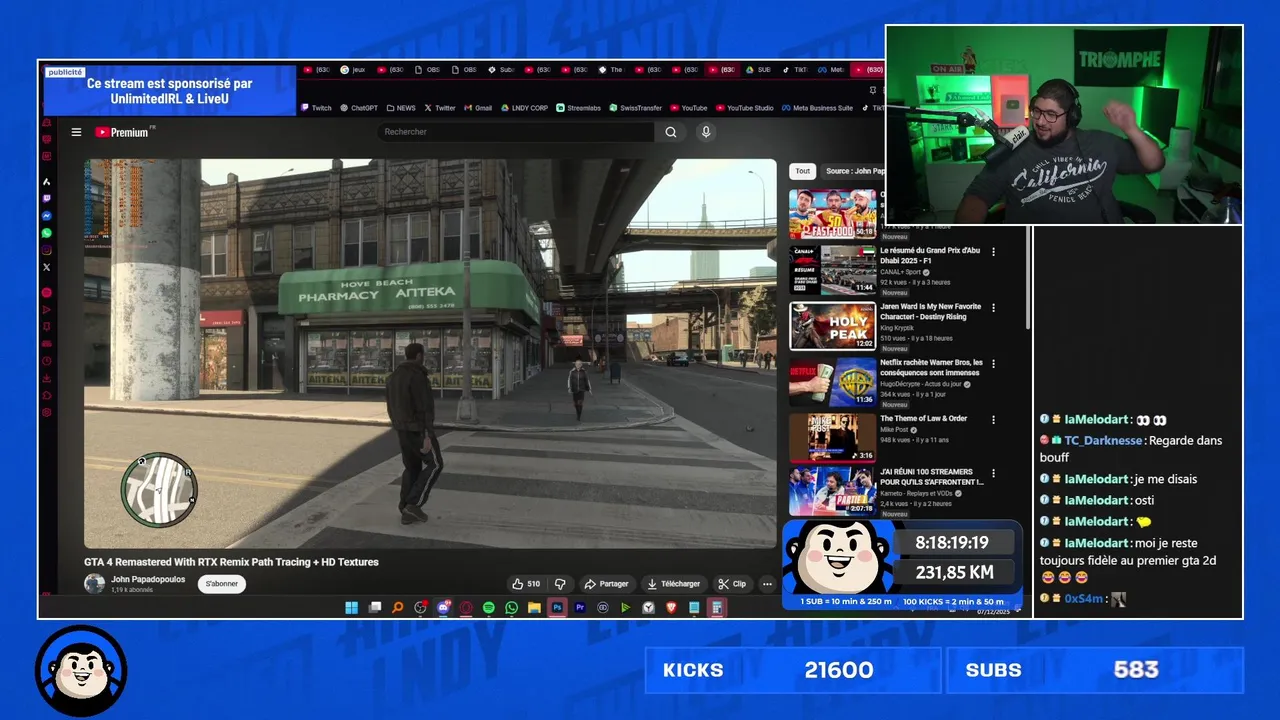Open the Gmail bookmark
The width and height of the screenshot is (1280, 720).
(477, 108)
